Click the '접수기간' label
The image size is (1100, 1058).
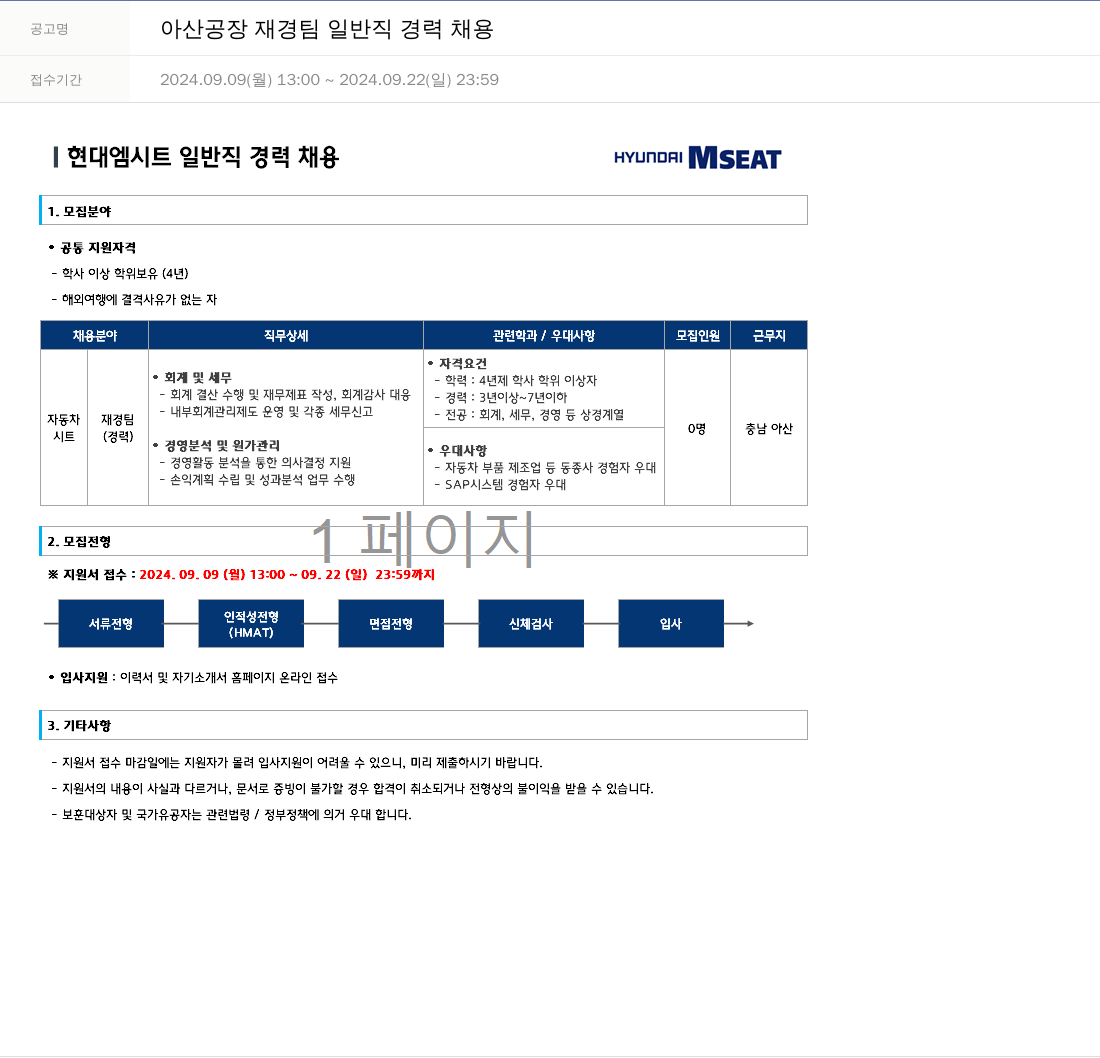(x=56, y=80)
